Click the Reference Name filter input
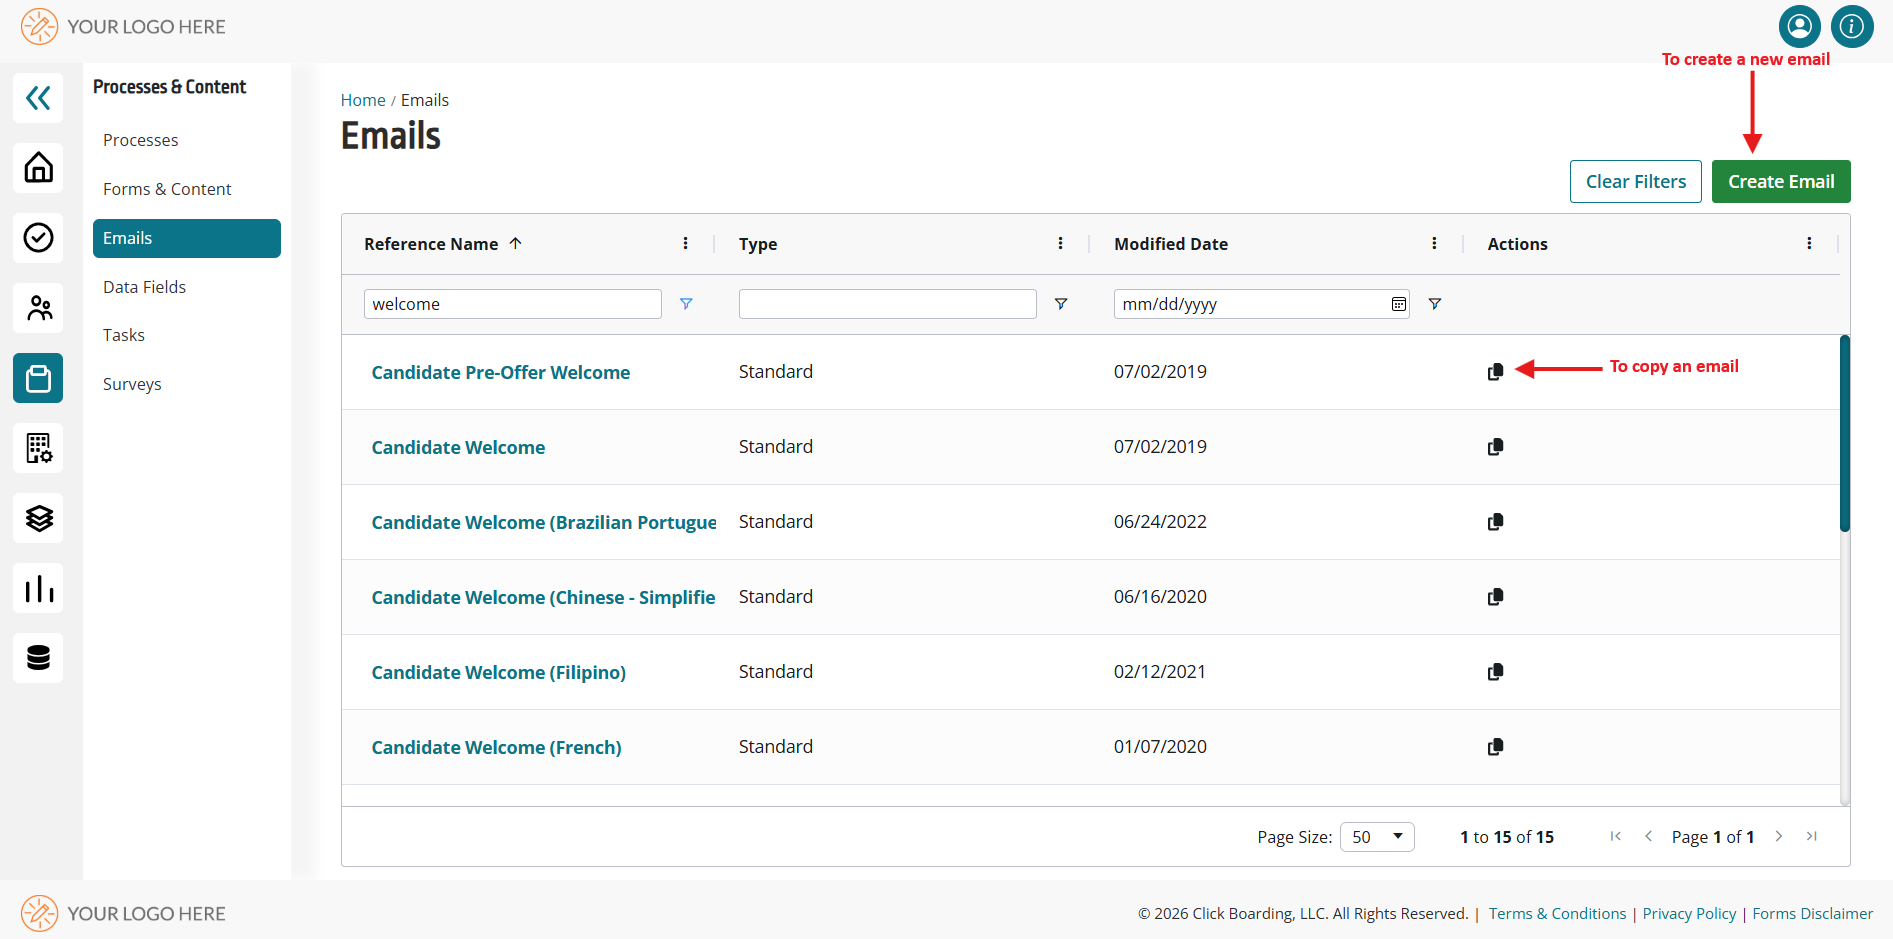The width and height of the screenshot is (1893, 939). 513,304
